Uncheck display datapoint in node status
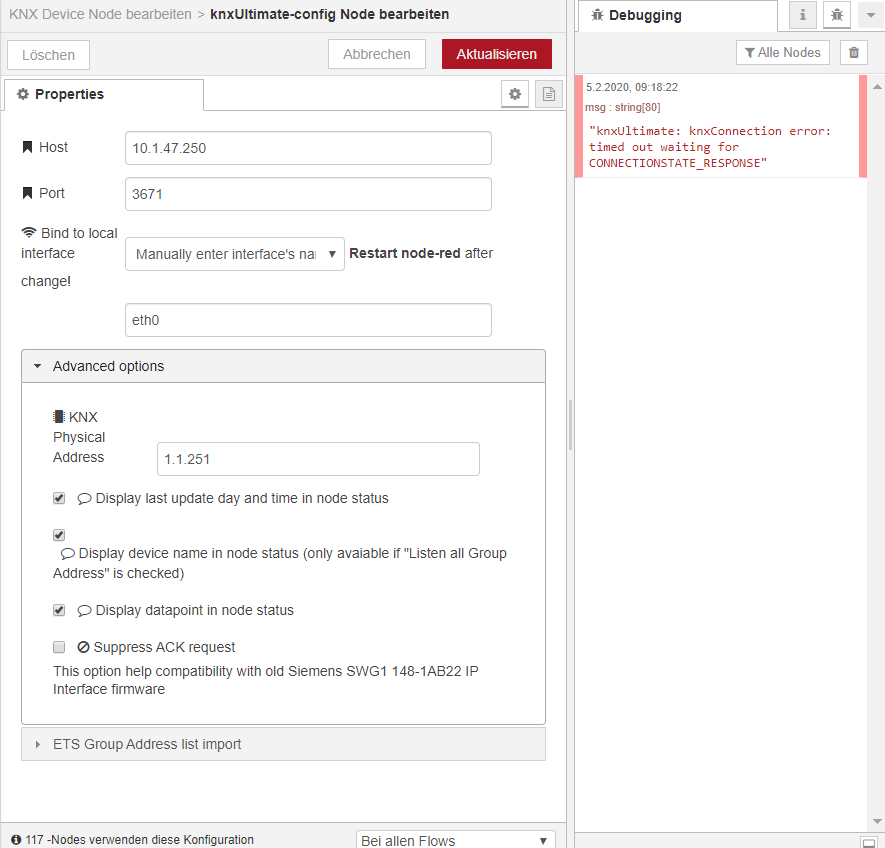Image resolution: width=885 pixels, height=848 pixels. coord(58,610)
